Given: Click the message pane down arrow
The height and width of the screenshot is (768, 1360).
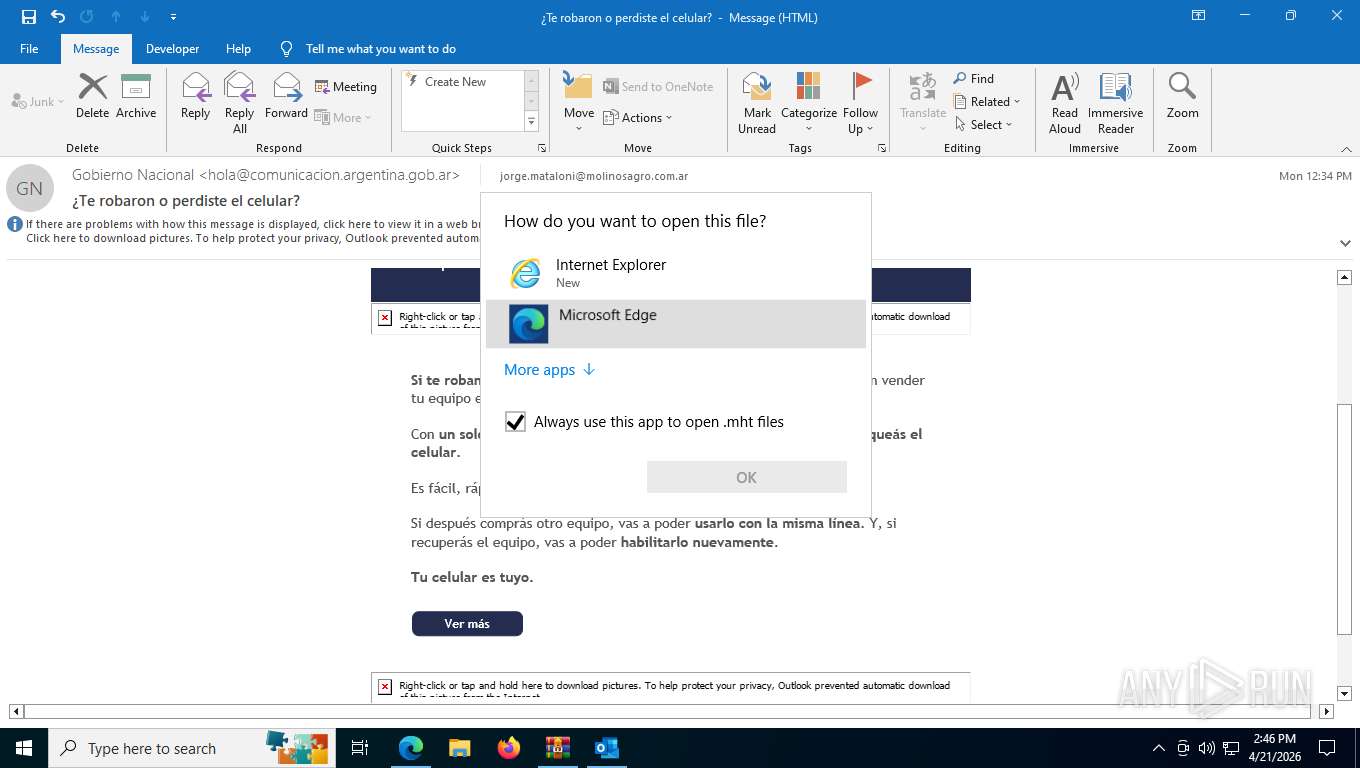Looking at the screenshot, I should tap(1345, 692).
